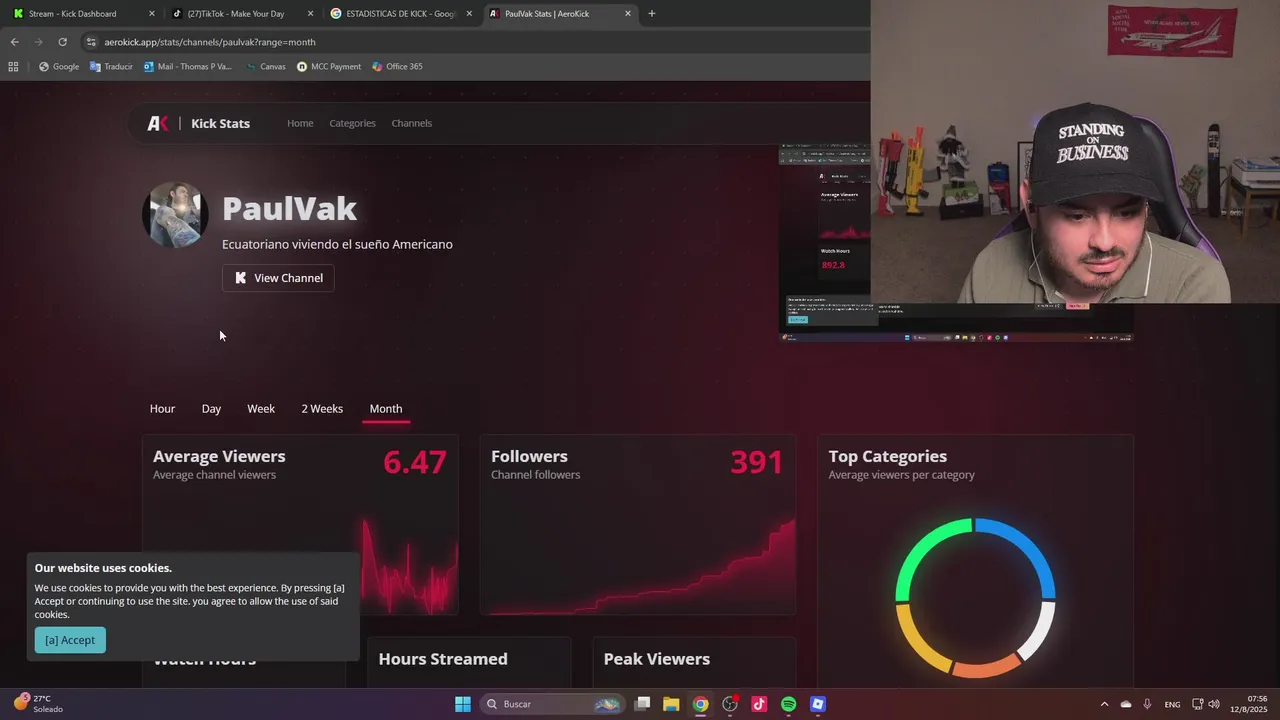Open the Google bookmark

click(59, 67)
